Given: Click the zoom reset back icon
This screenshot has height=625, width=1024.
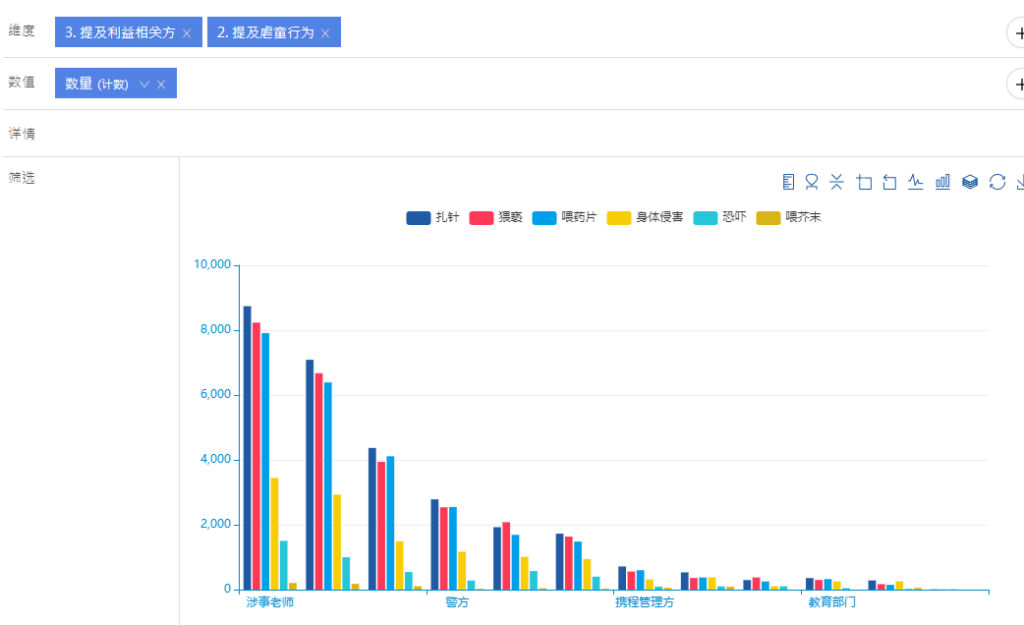Looking at the screenshot, I should click(x=890, y=182).
